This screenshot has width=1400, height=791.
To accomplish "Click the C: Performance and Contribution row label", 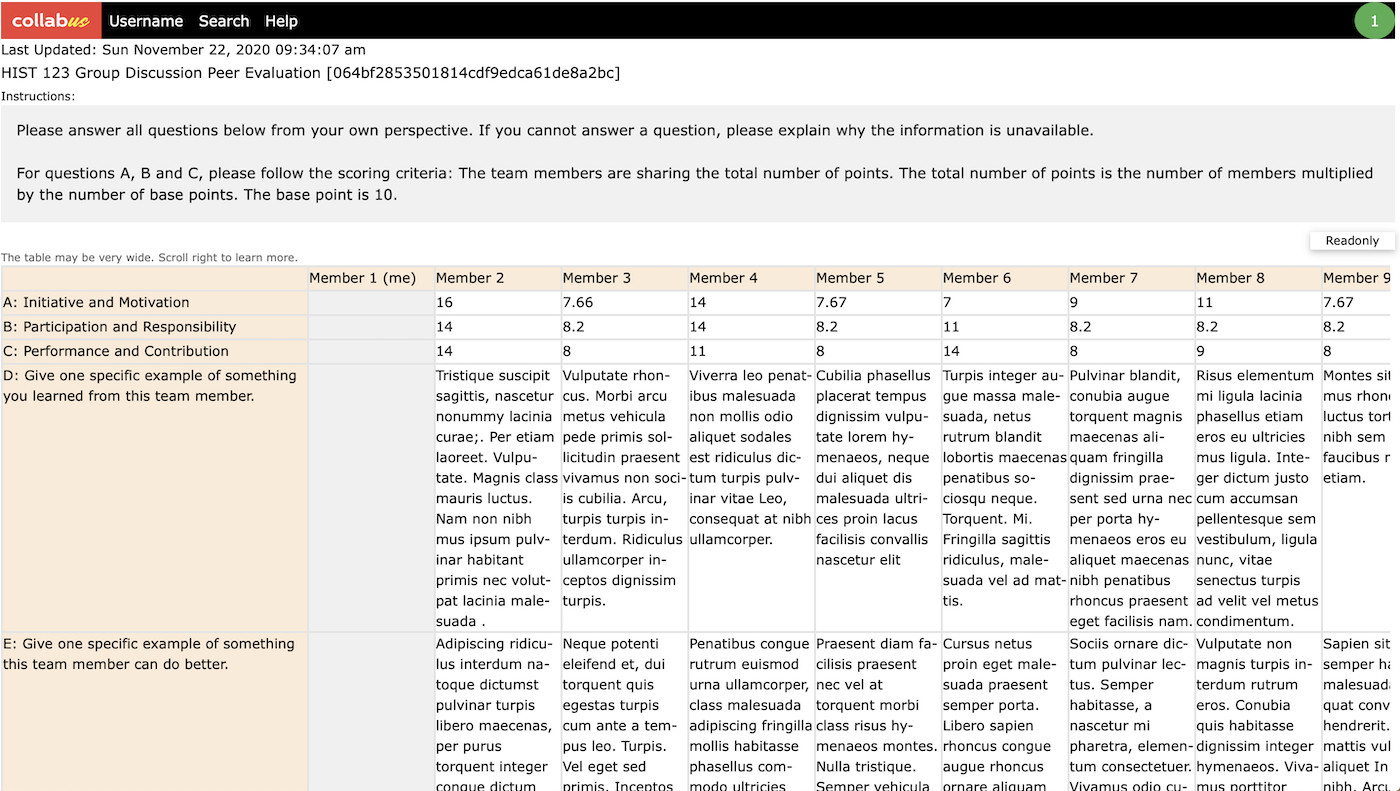I will [x=154, y=351].
